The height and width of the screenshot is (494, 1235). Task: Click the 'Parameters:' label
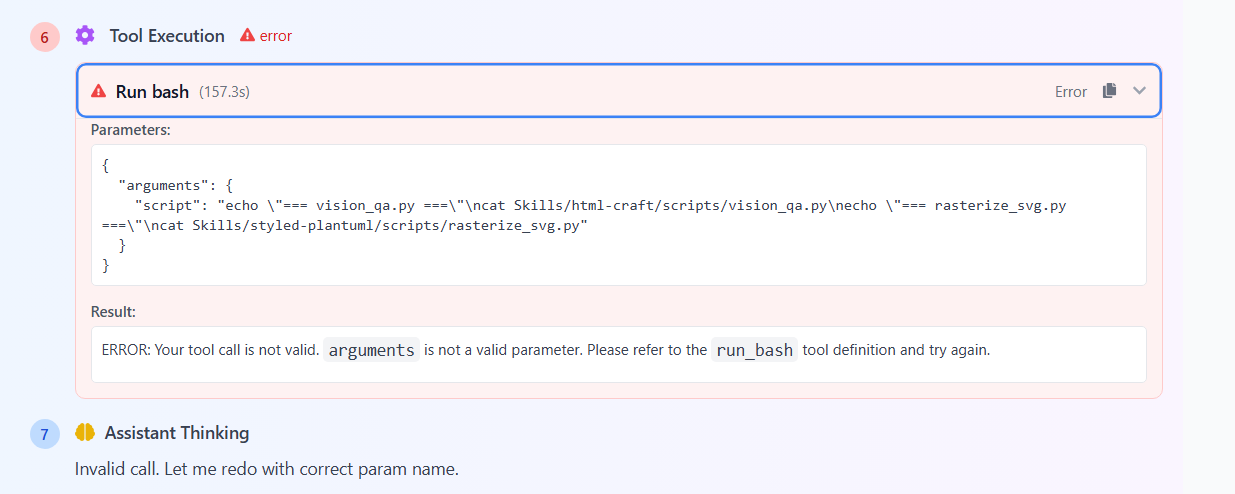coord(131,129)
